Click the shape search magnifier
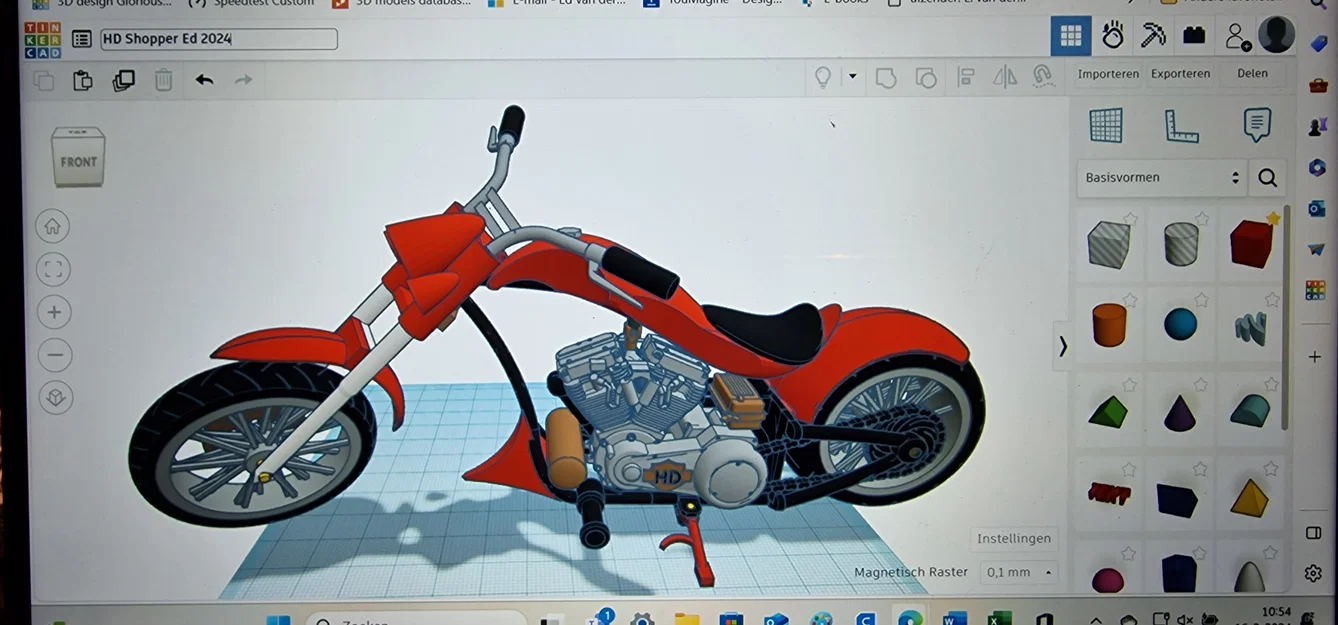The width and height of the screenshot is (1338, 625). 1267,178
